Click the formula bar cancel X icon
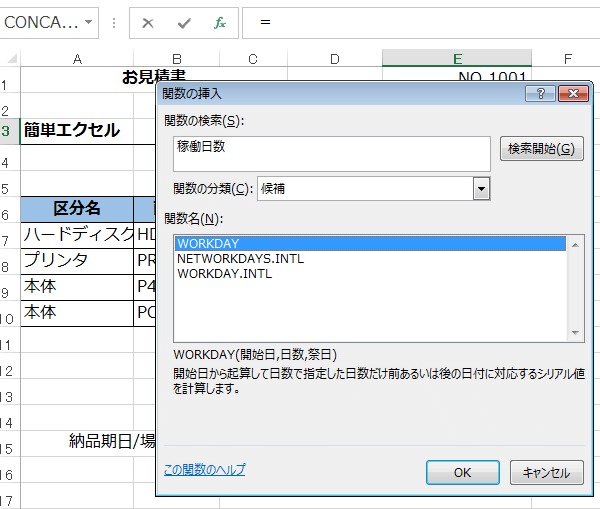This screenshot has height=509, width=600. point(148,22)
